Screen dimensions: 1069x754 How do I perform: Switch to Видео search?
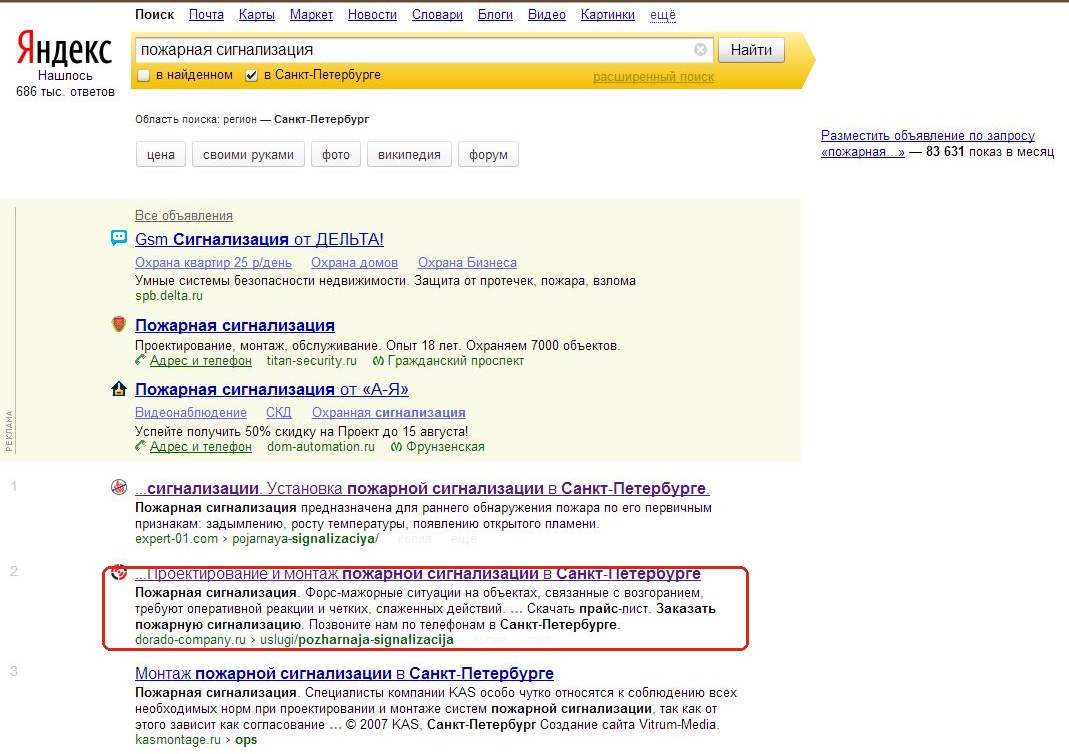tap(547, 15)
